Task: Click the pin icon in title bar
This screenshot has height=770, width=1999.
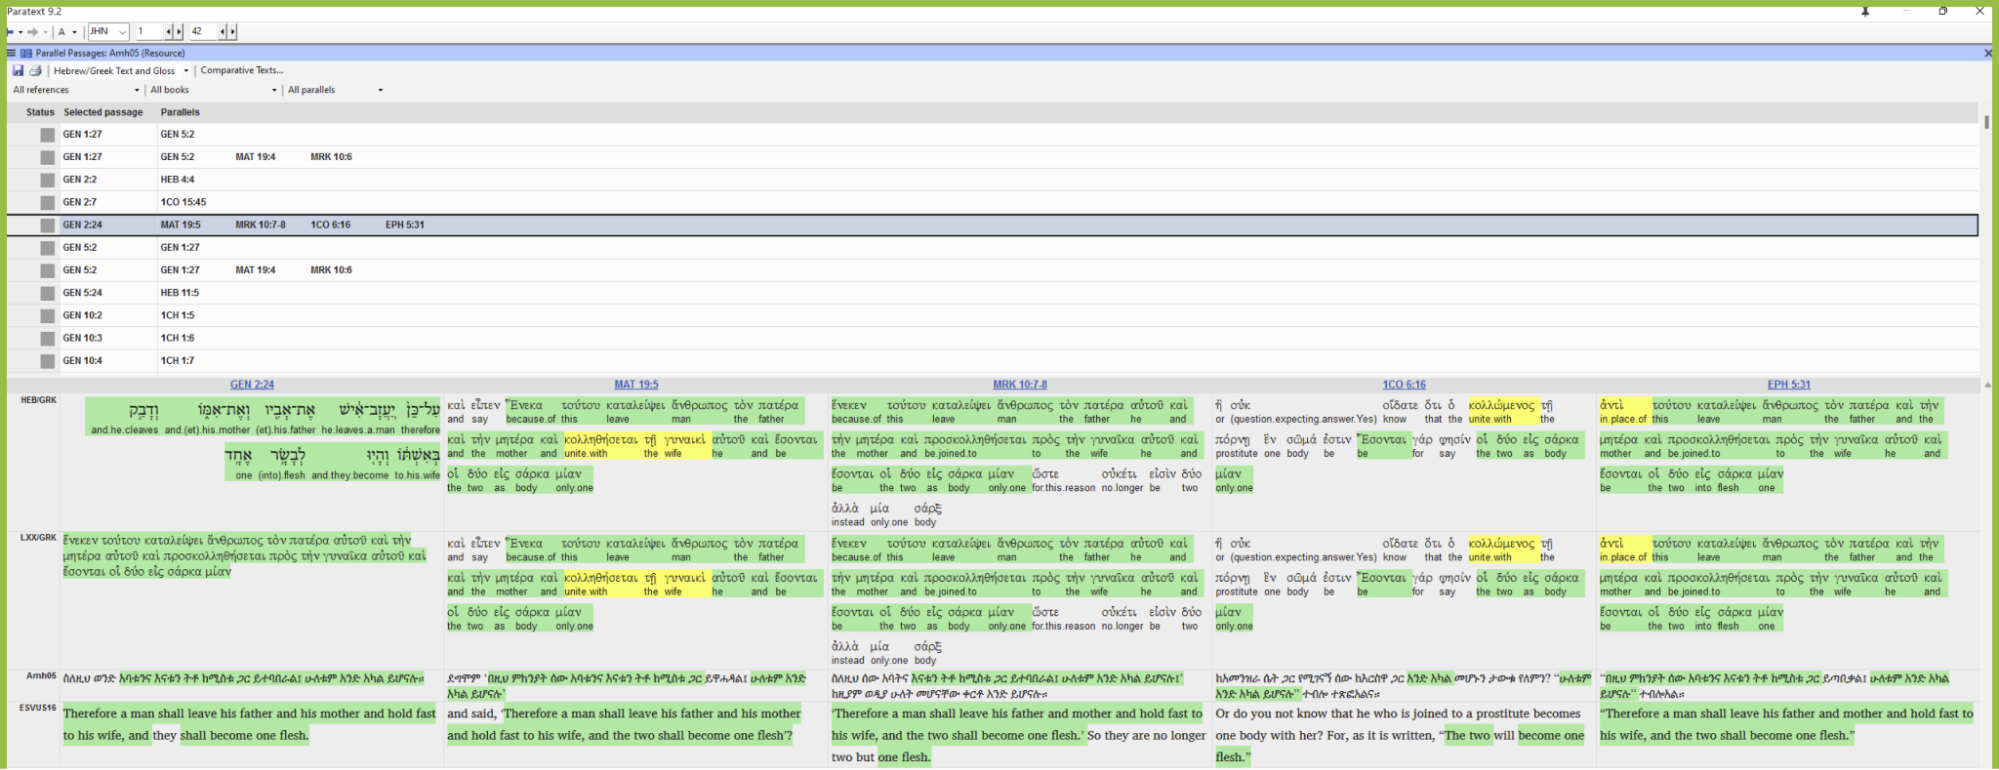Action: [1865, 11]
